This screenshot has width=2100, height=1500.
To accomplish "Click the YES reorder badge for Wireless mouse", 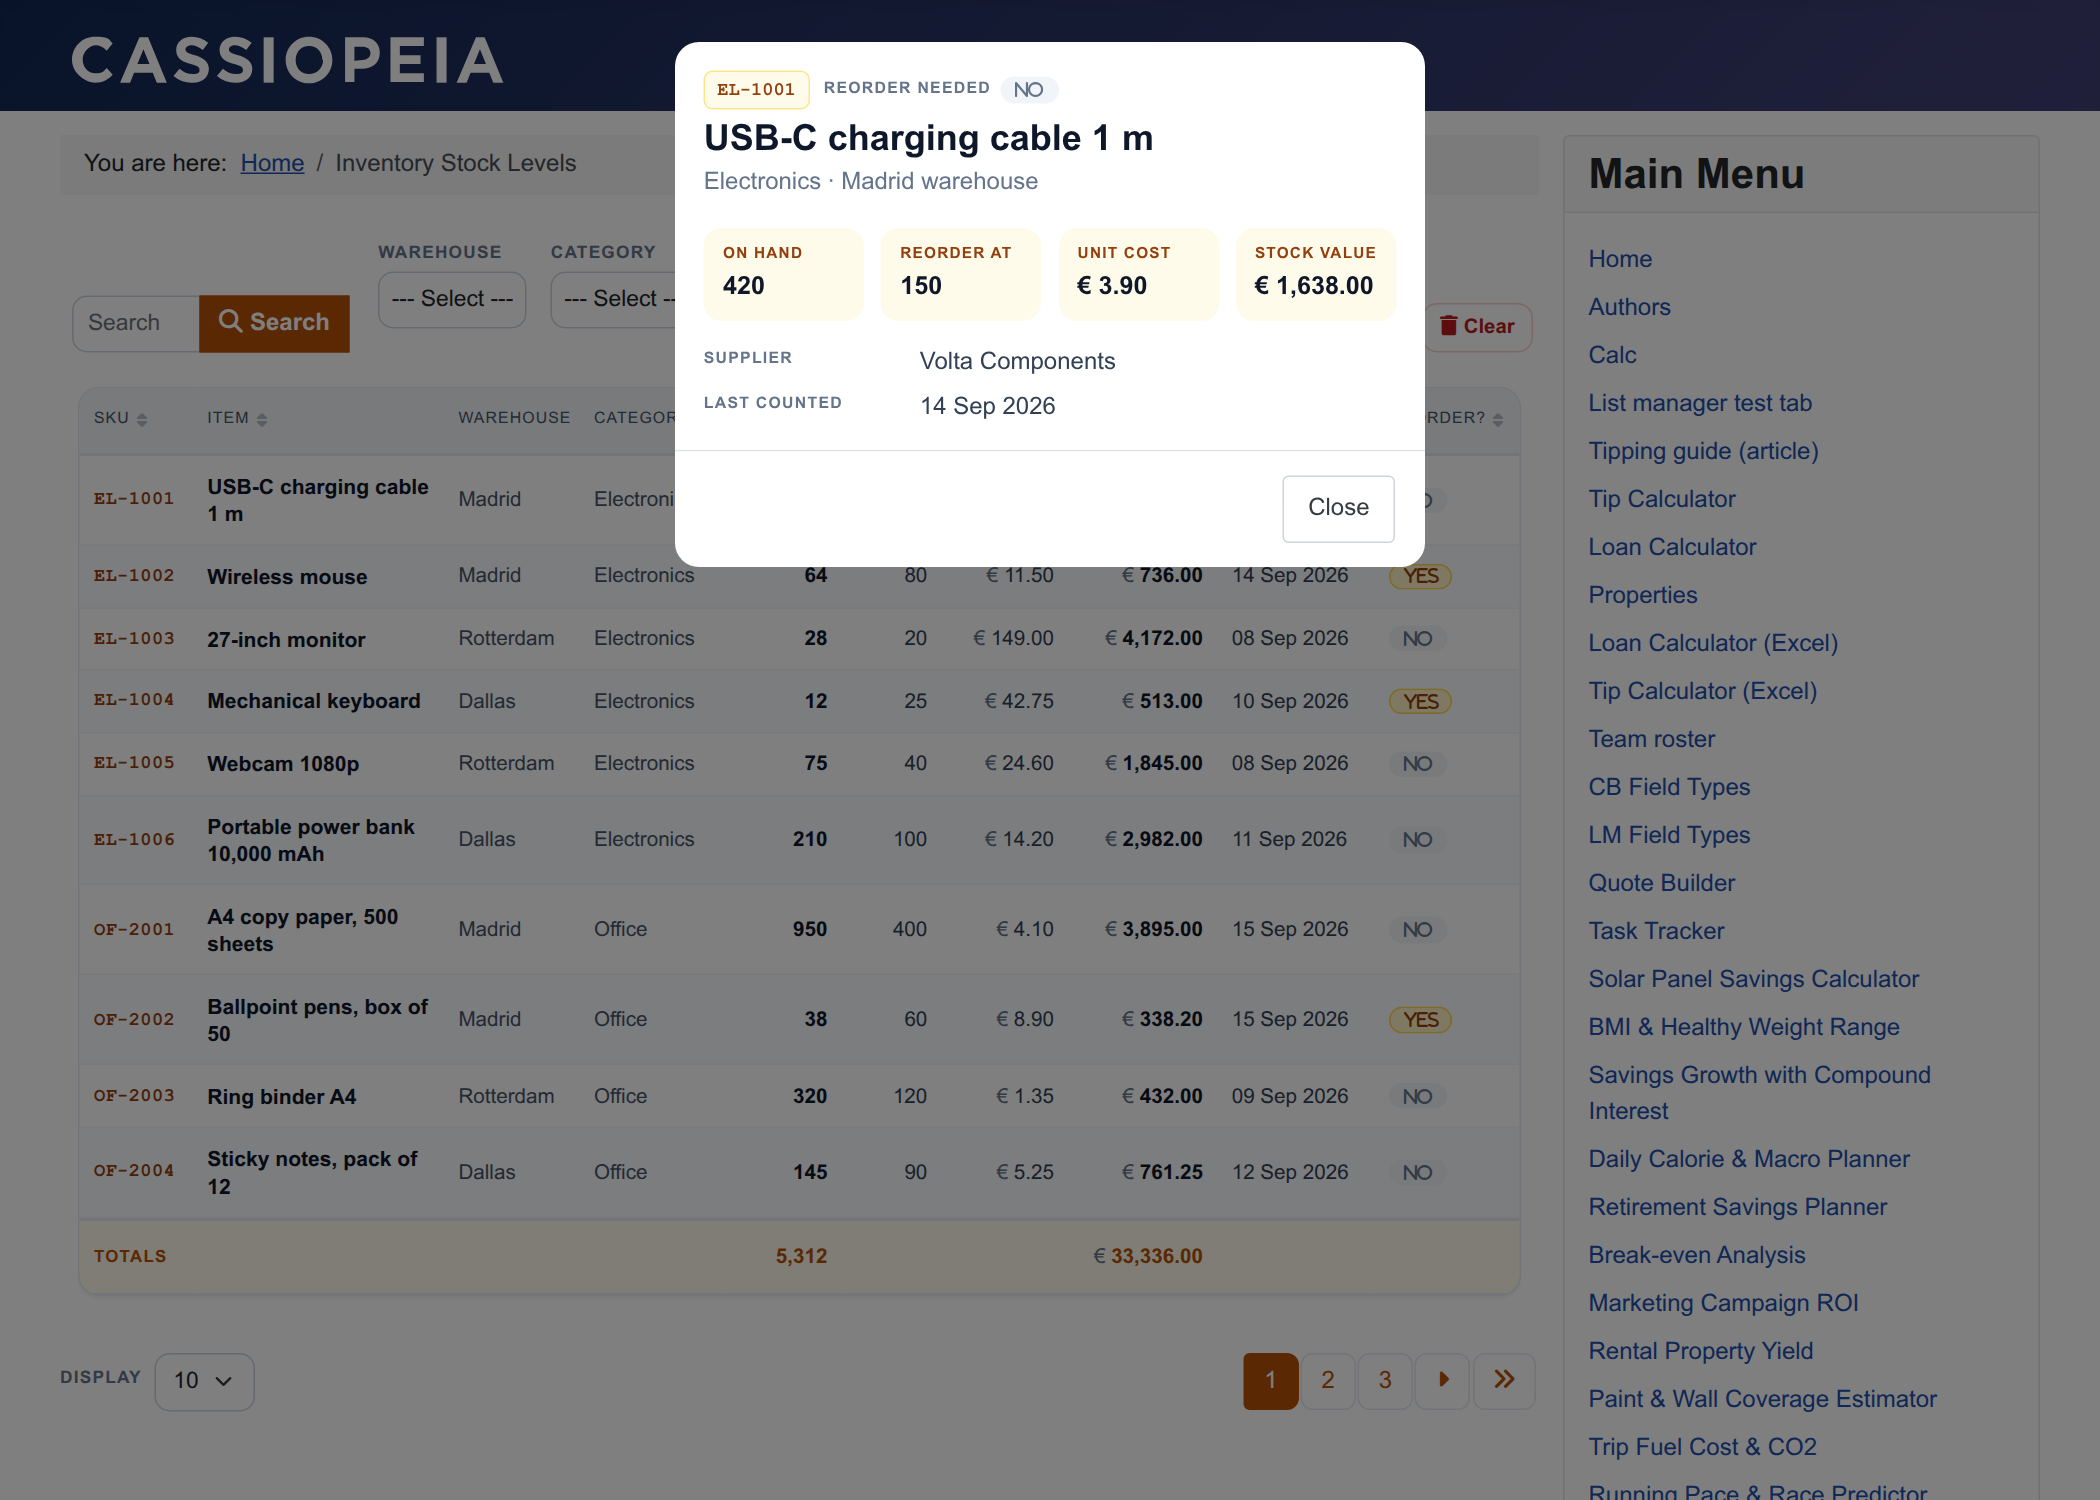I will (1420, 576).
